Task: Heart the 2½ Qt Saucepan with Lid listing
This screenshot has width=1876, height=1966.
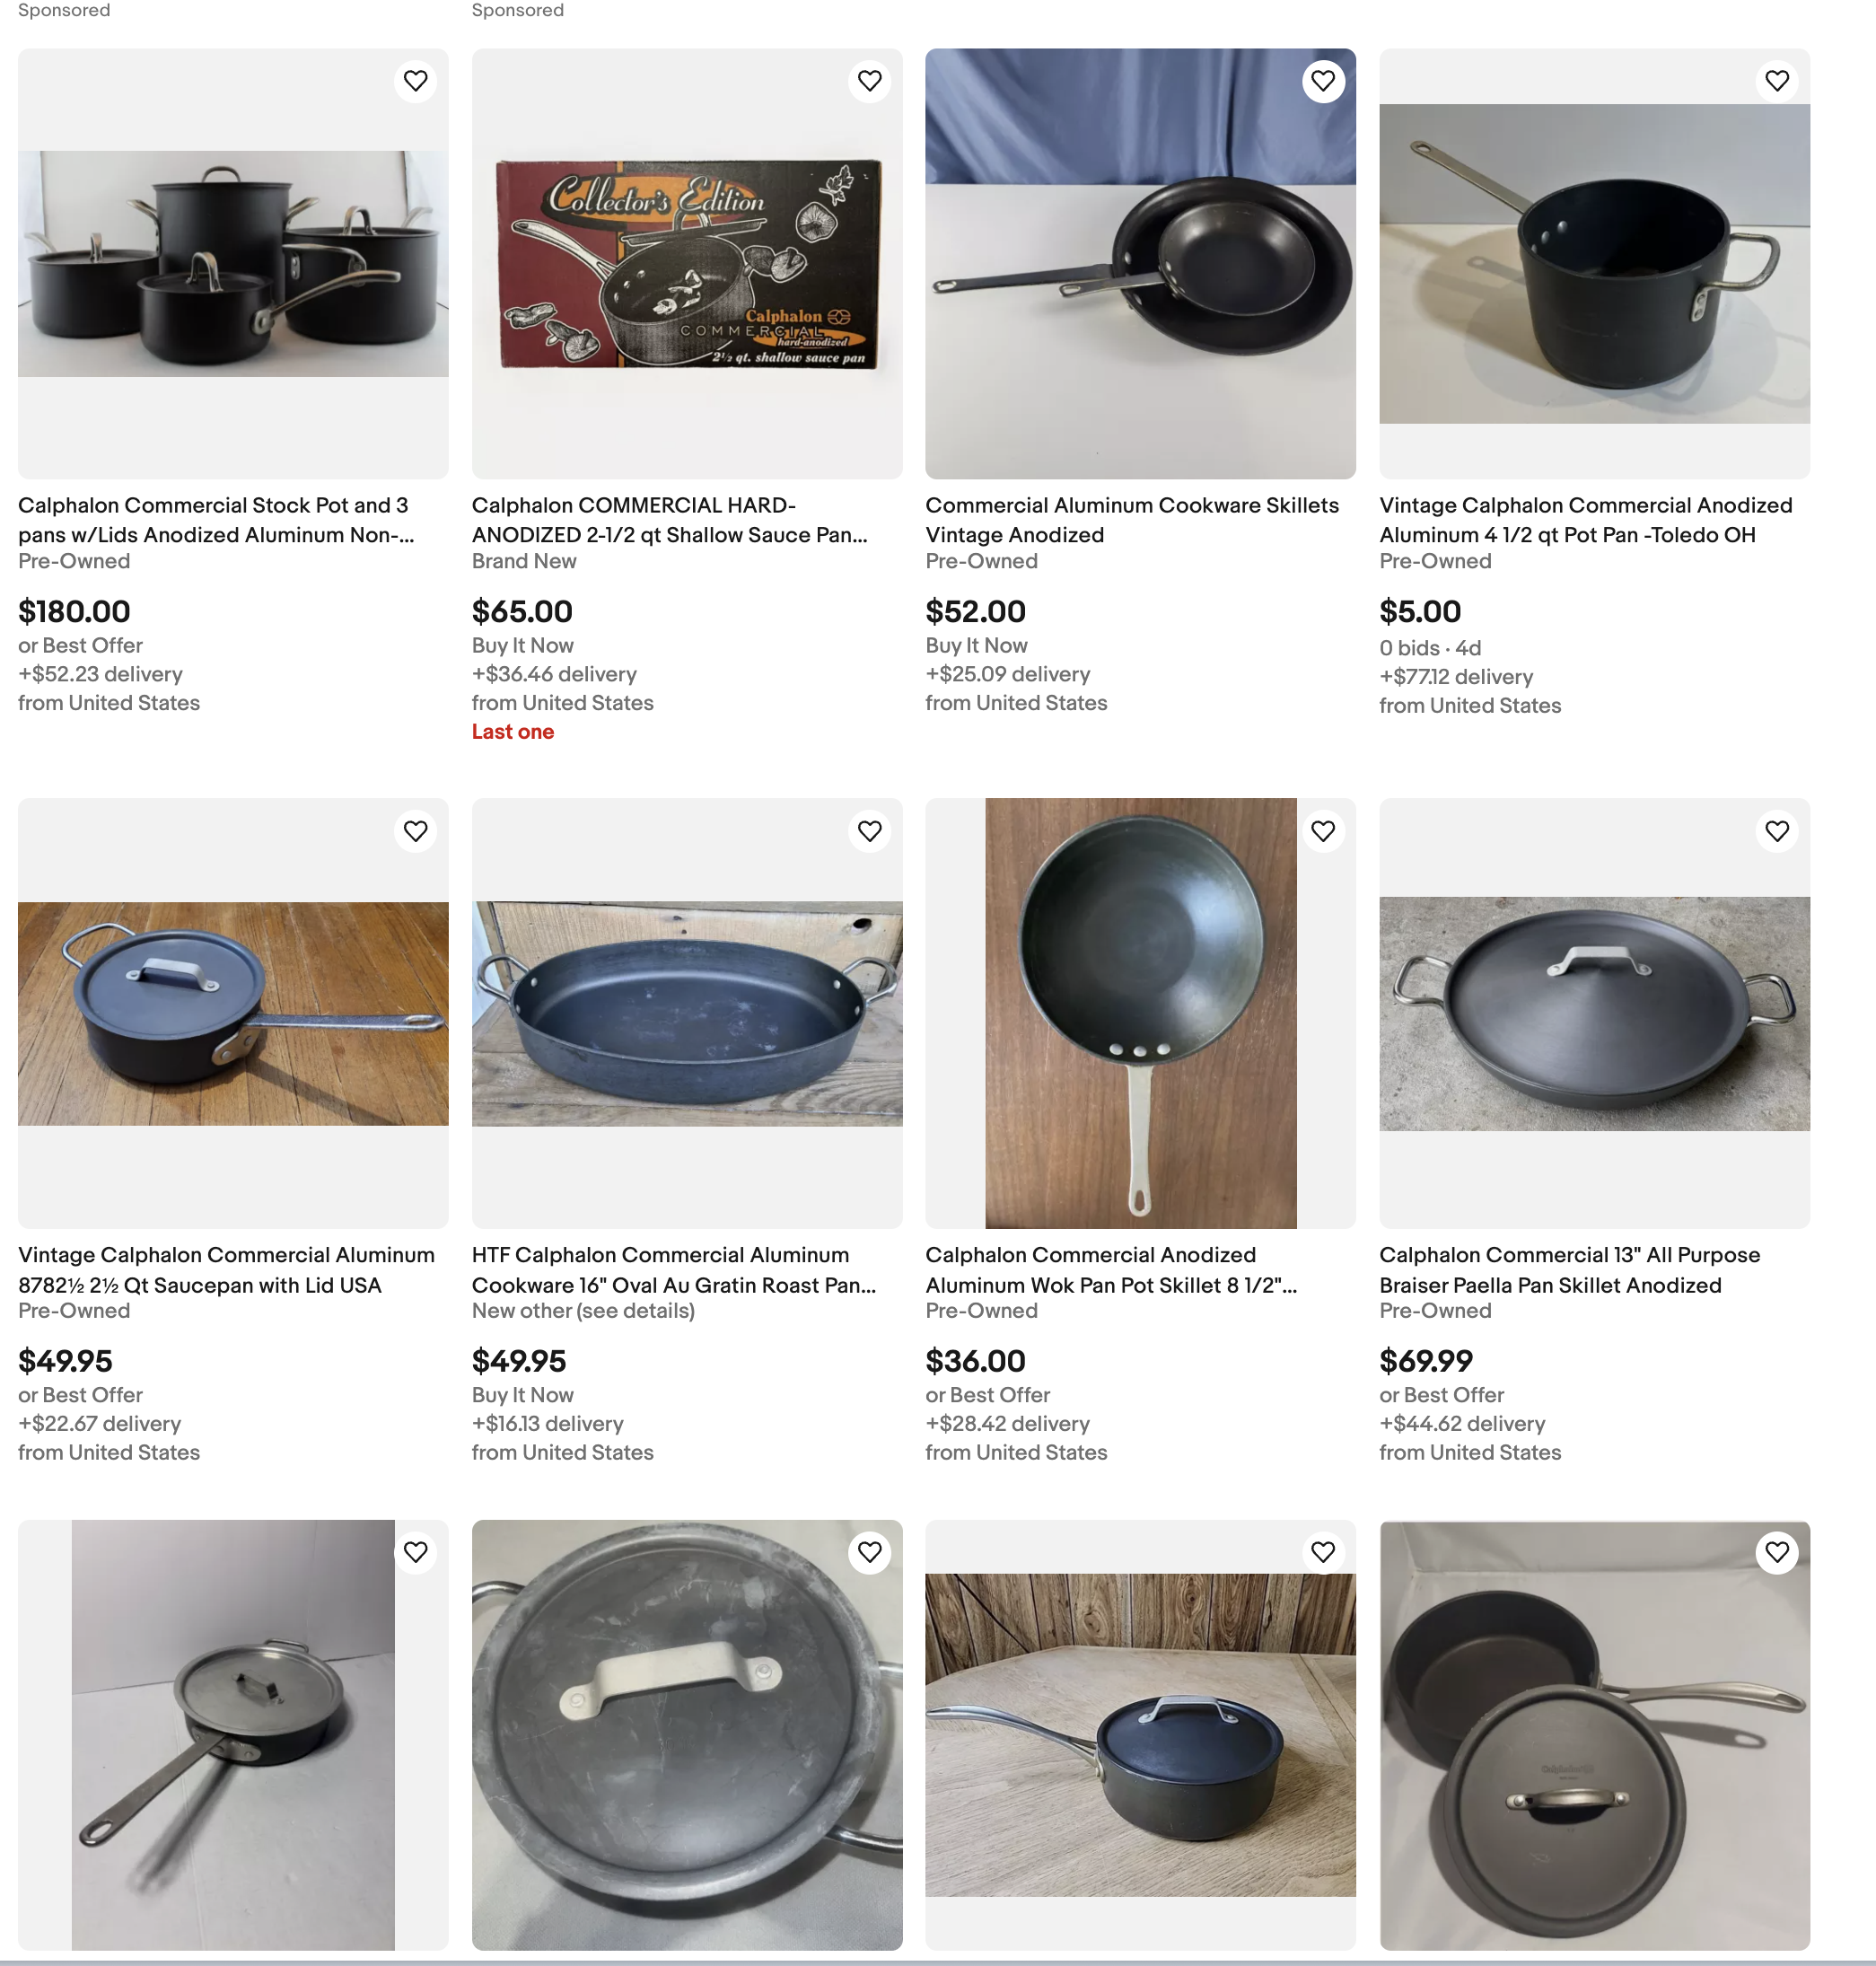Action: (x=415, y=831)
